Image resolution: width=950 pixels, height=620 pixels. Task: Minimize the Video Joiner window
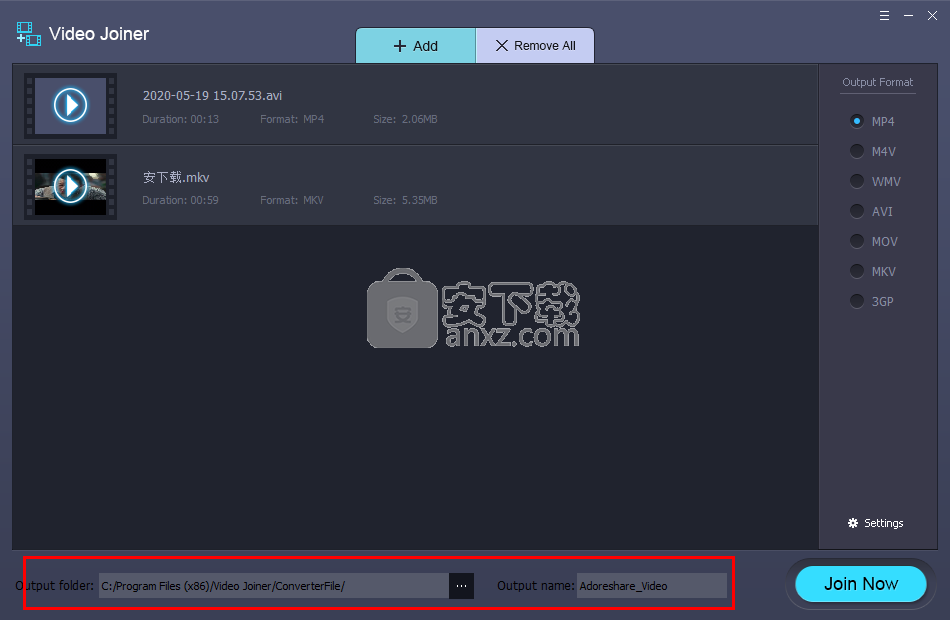(x=908, y=16)
